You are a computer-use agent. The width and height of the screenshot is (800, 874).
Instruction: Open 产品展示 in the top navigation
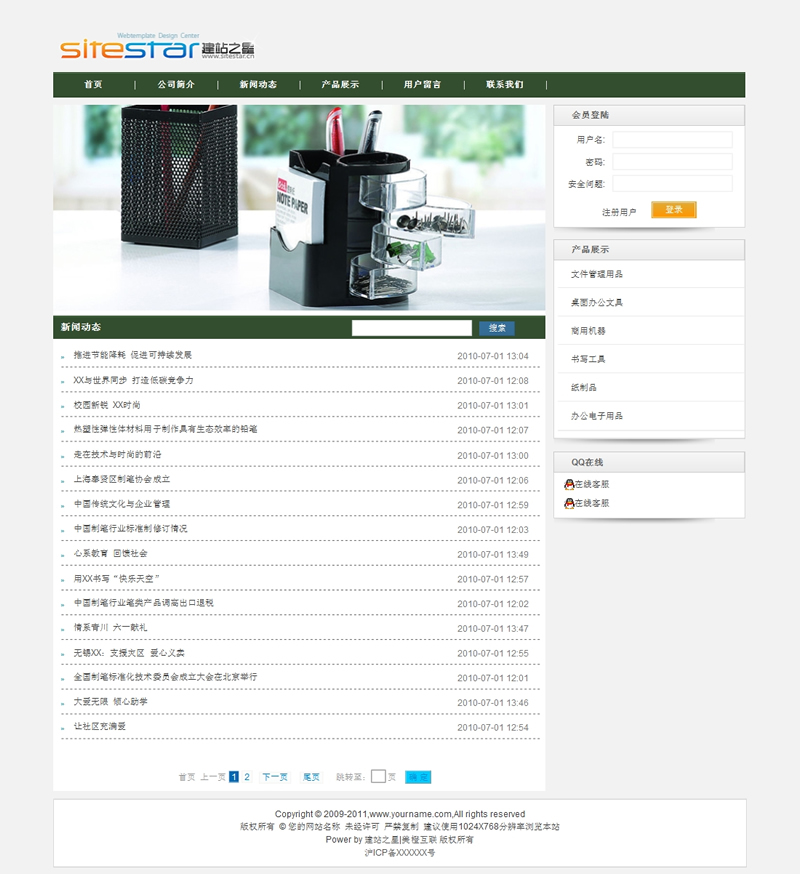340,85
